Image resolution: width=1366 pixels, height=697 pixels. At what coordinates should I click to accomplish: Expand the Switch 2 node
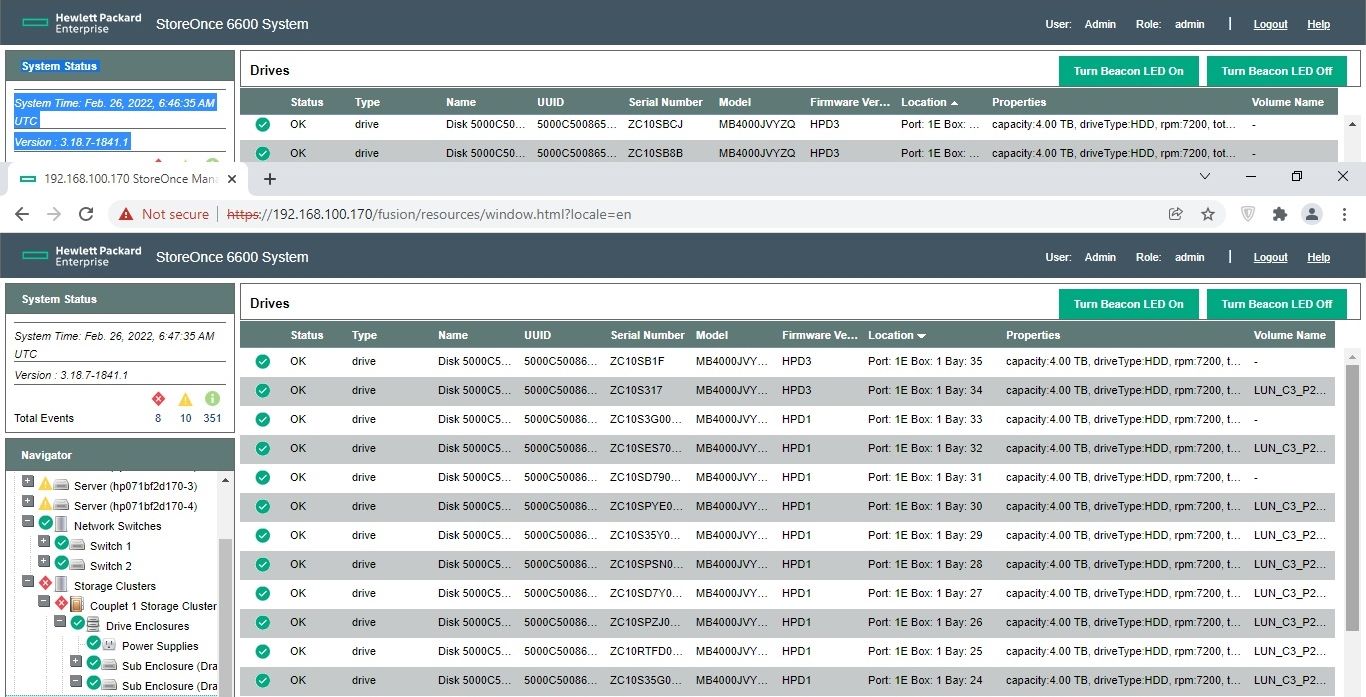tap(44, 562)
